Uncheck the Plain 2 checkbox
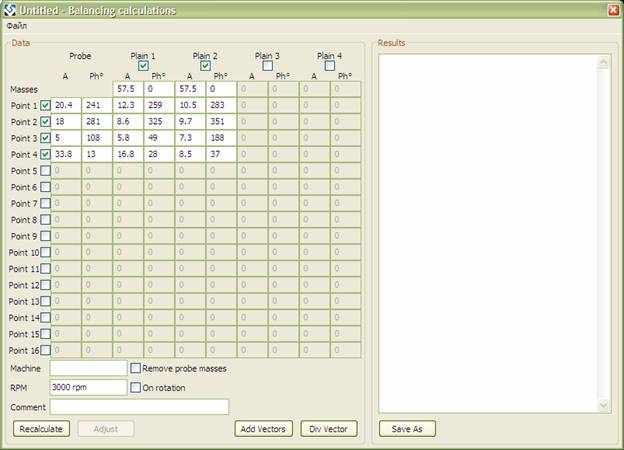624x450 pixels. click(x=205, y=66)
